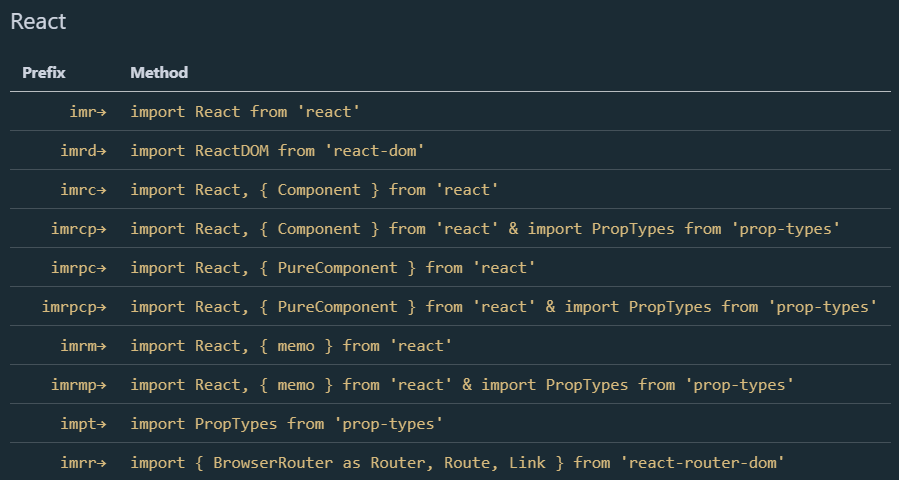The image size is (899, 480).
Task: Click the "import PropTypes from 'prop-types'" snippet
Action: coord(286,423)
